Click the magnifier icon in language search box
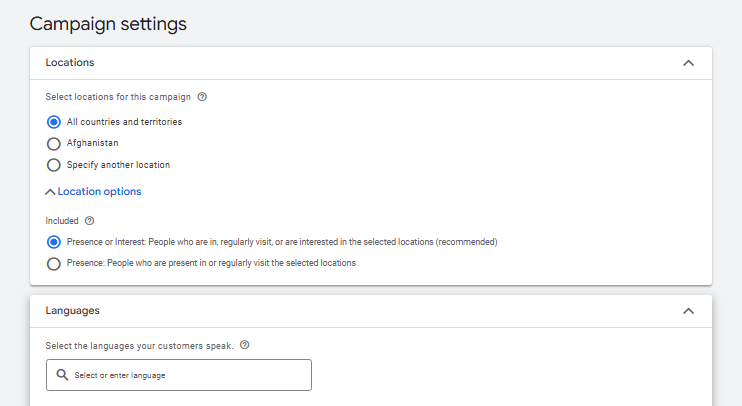This screenshot has width=742, height=406. pyautogui.click(x=62, y=375)
